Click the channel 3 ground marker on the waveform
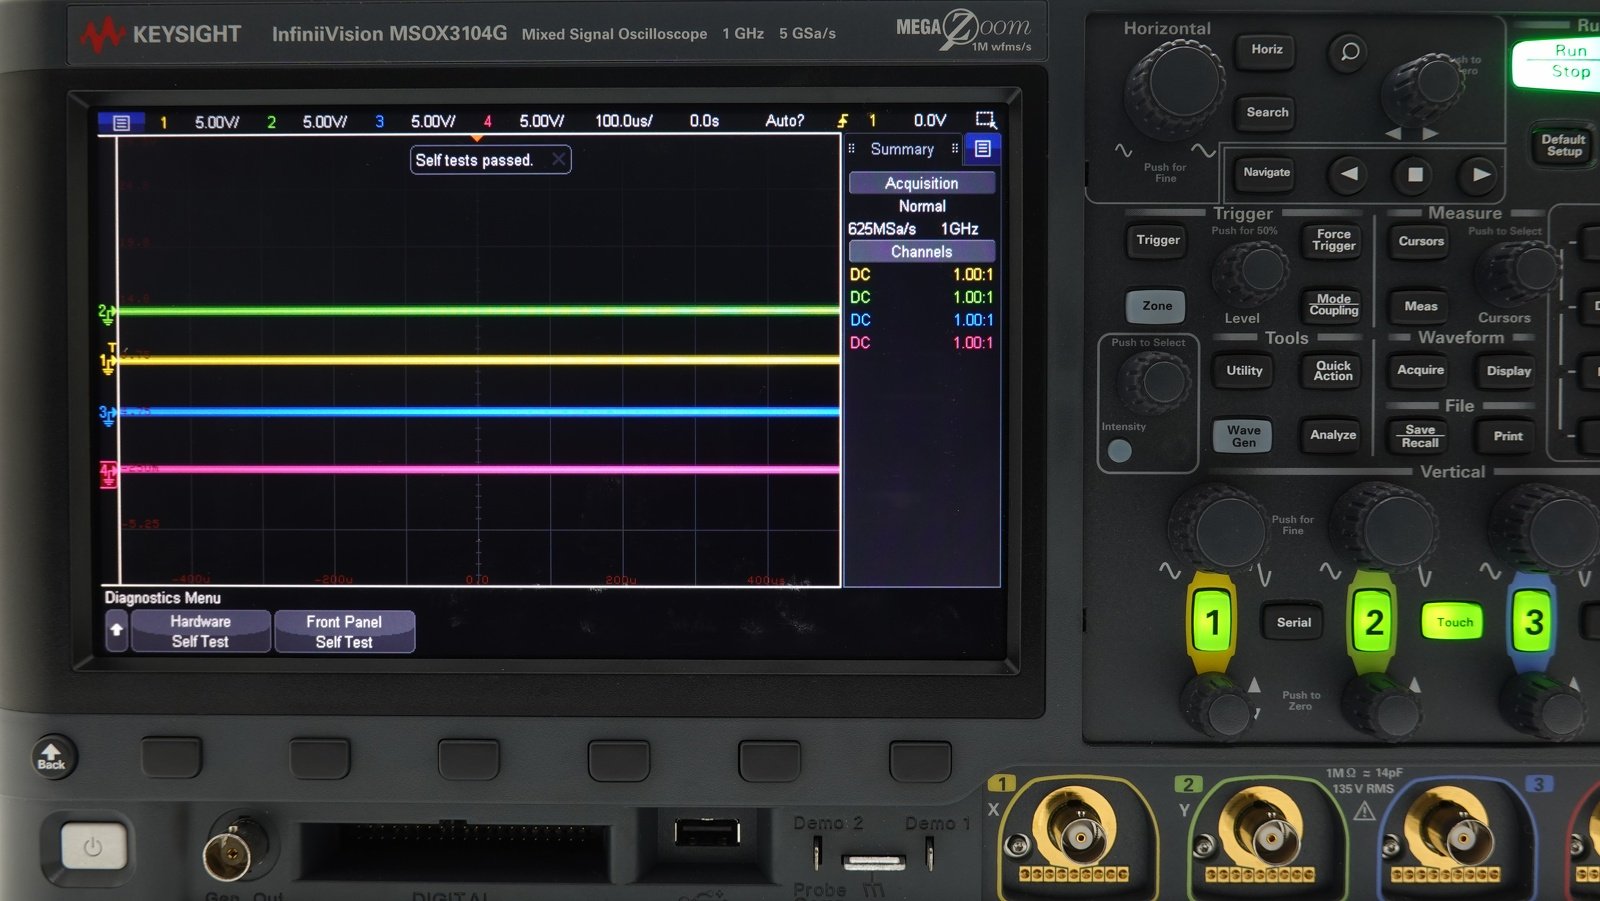The height and width of the screenshot is (901, 1600). (x=107, y=414)
